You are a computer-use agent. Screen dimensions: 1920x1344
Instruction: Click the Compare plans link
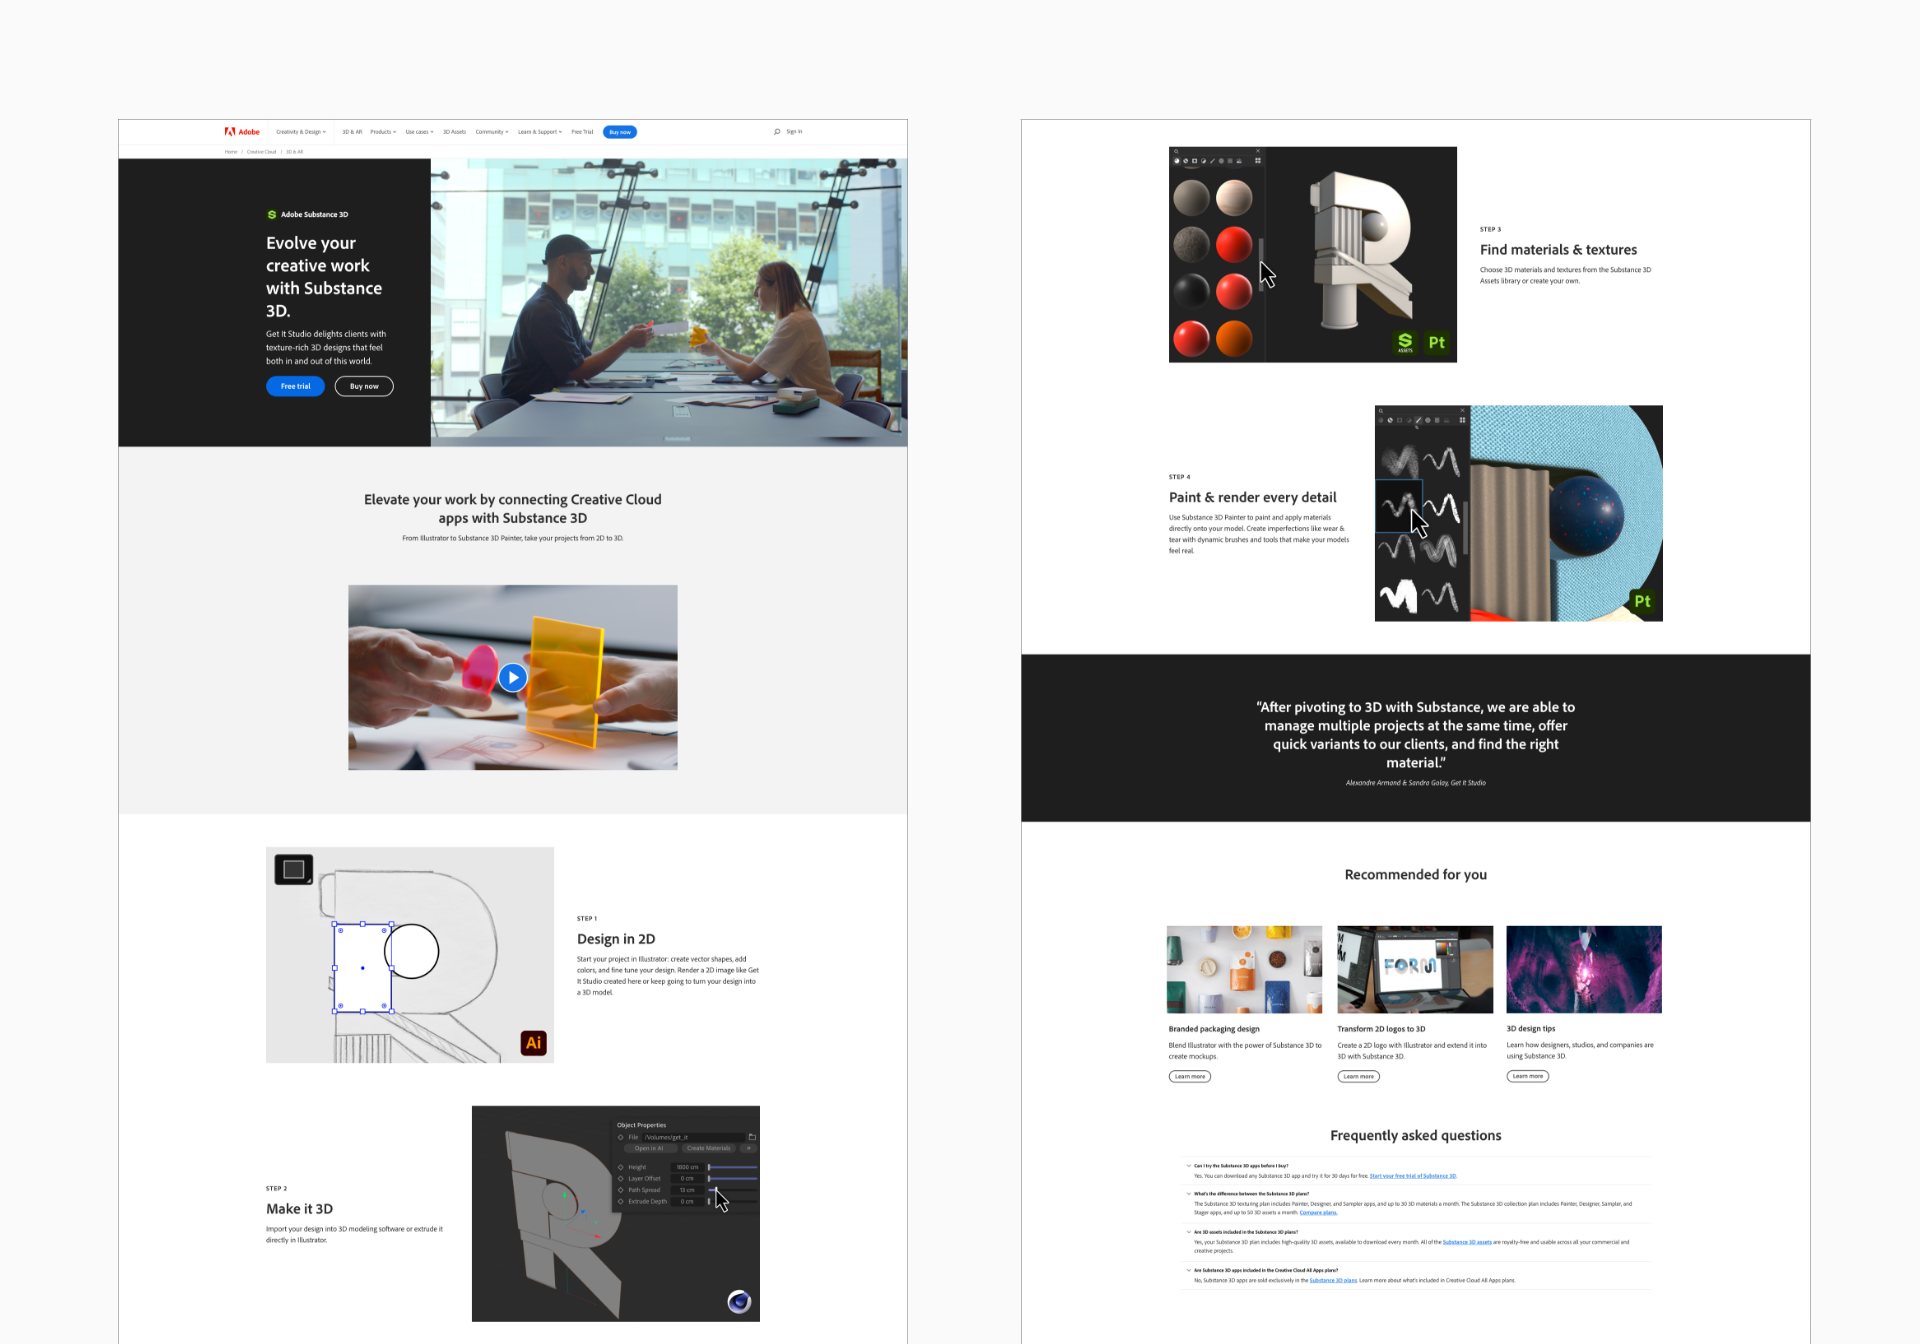point(1318,1213)
